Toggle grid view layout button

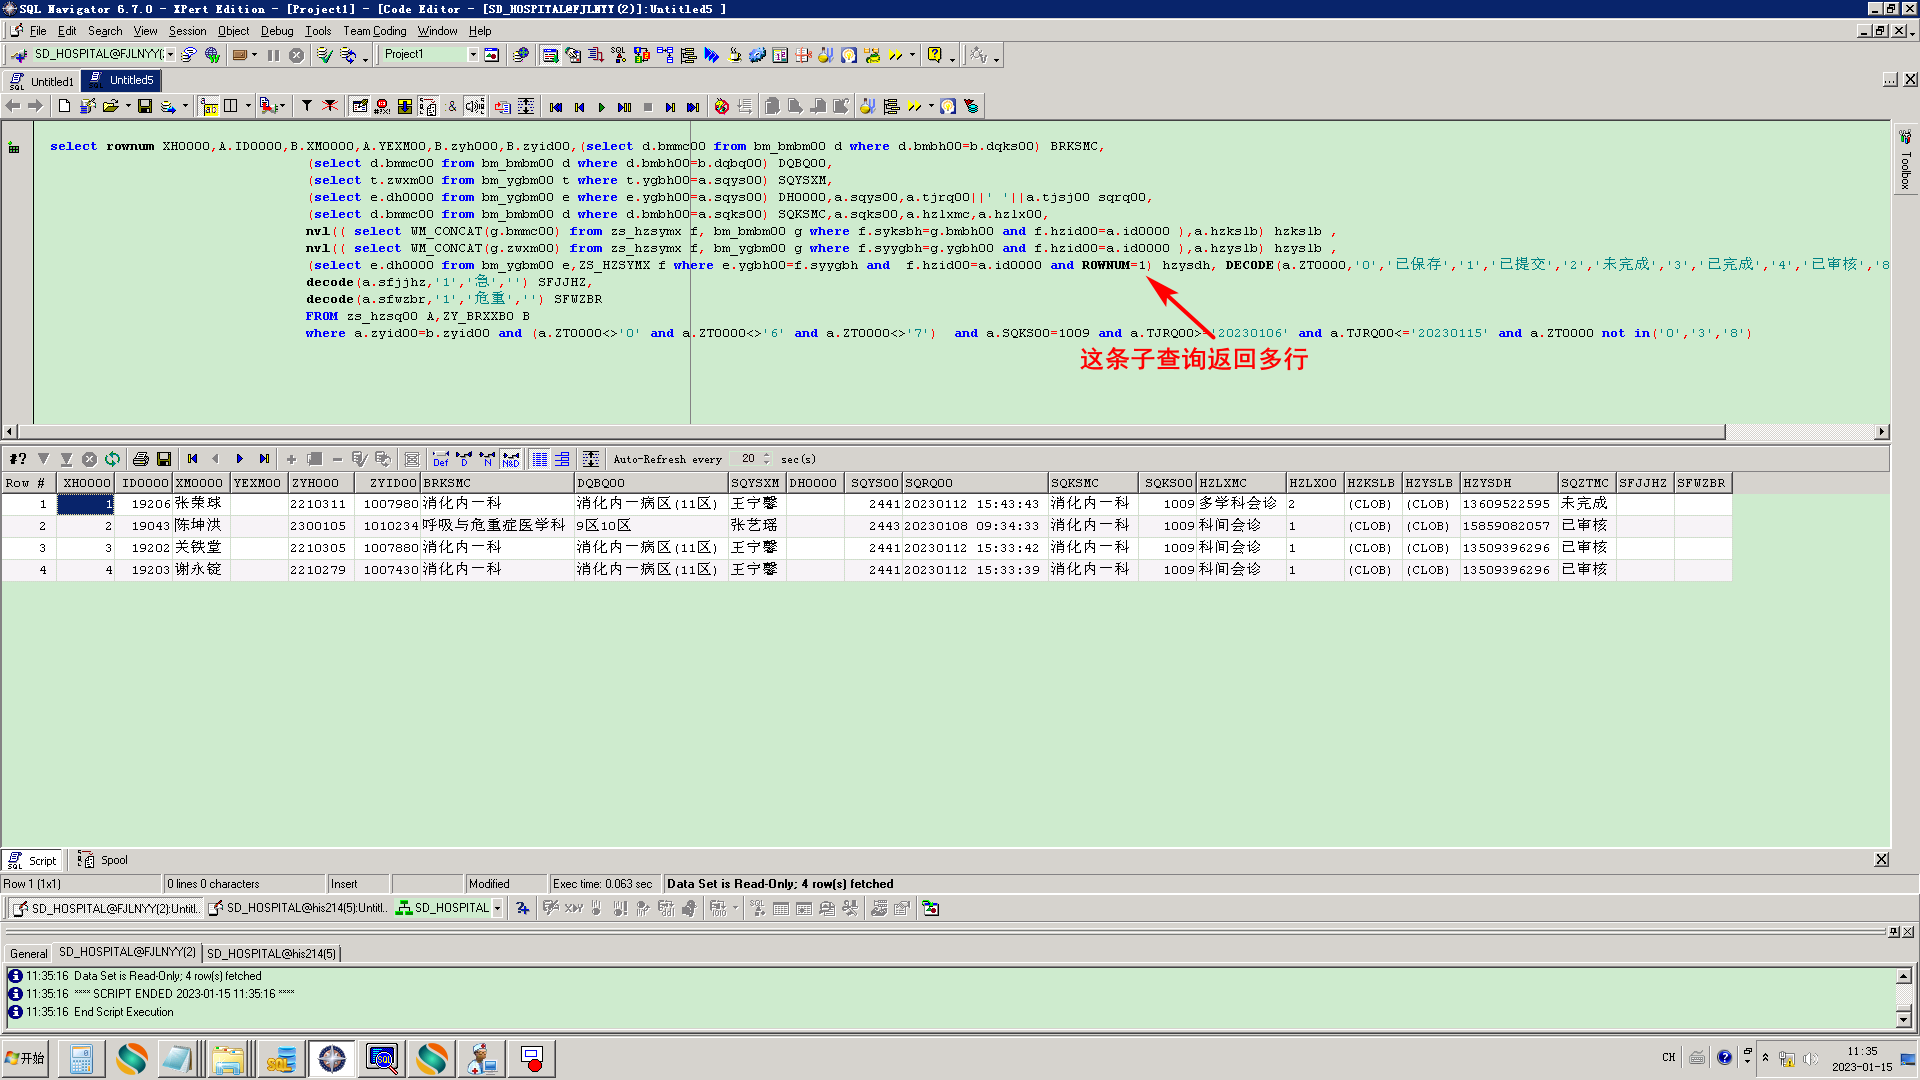[x=539, y=459]
